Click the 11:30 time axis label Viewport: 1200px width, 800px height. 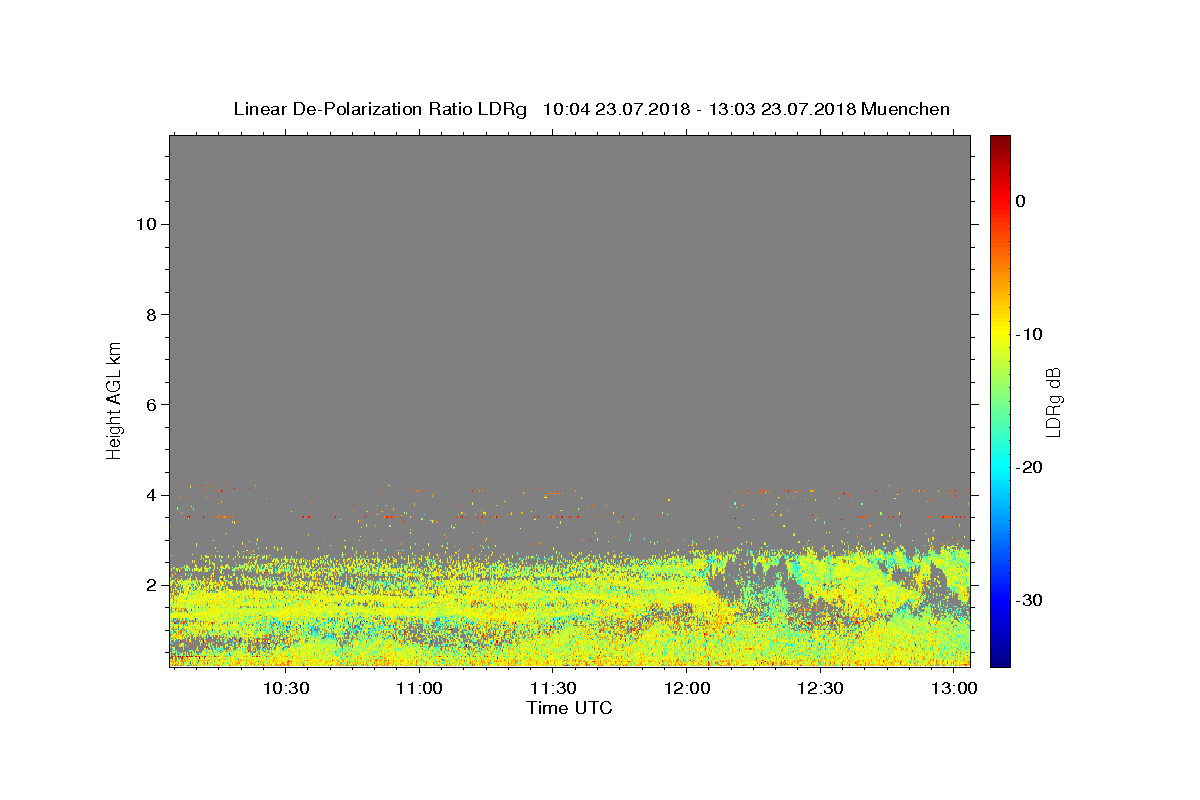tap(553, 689)
